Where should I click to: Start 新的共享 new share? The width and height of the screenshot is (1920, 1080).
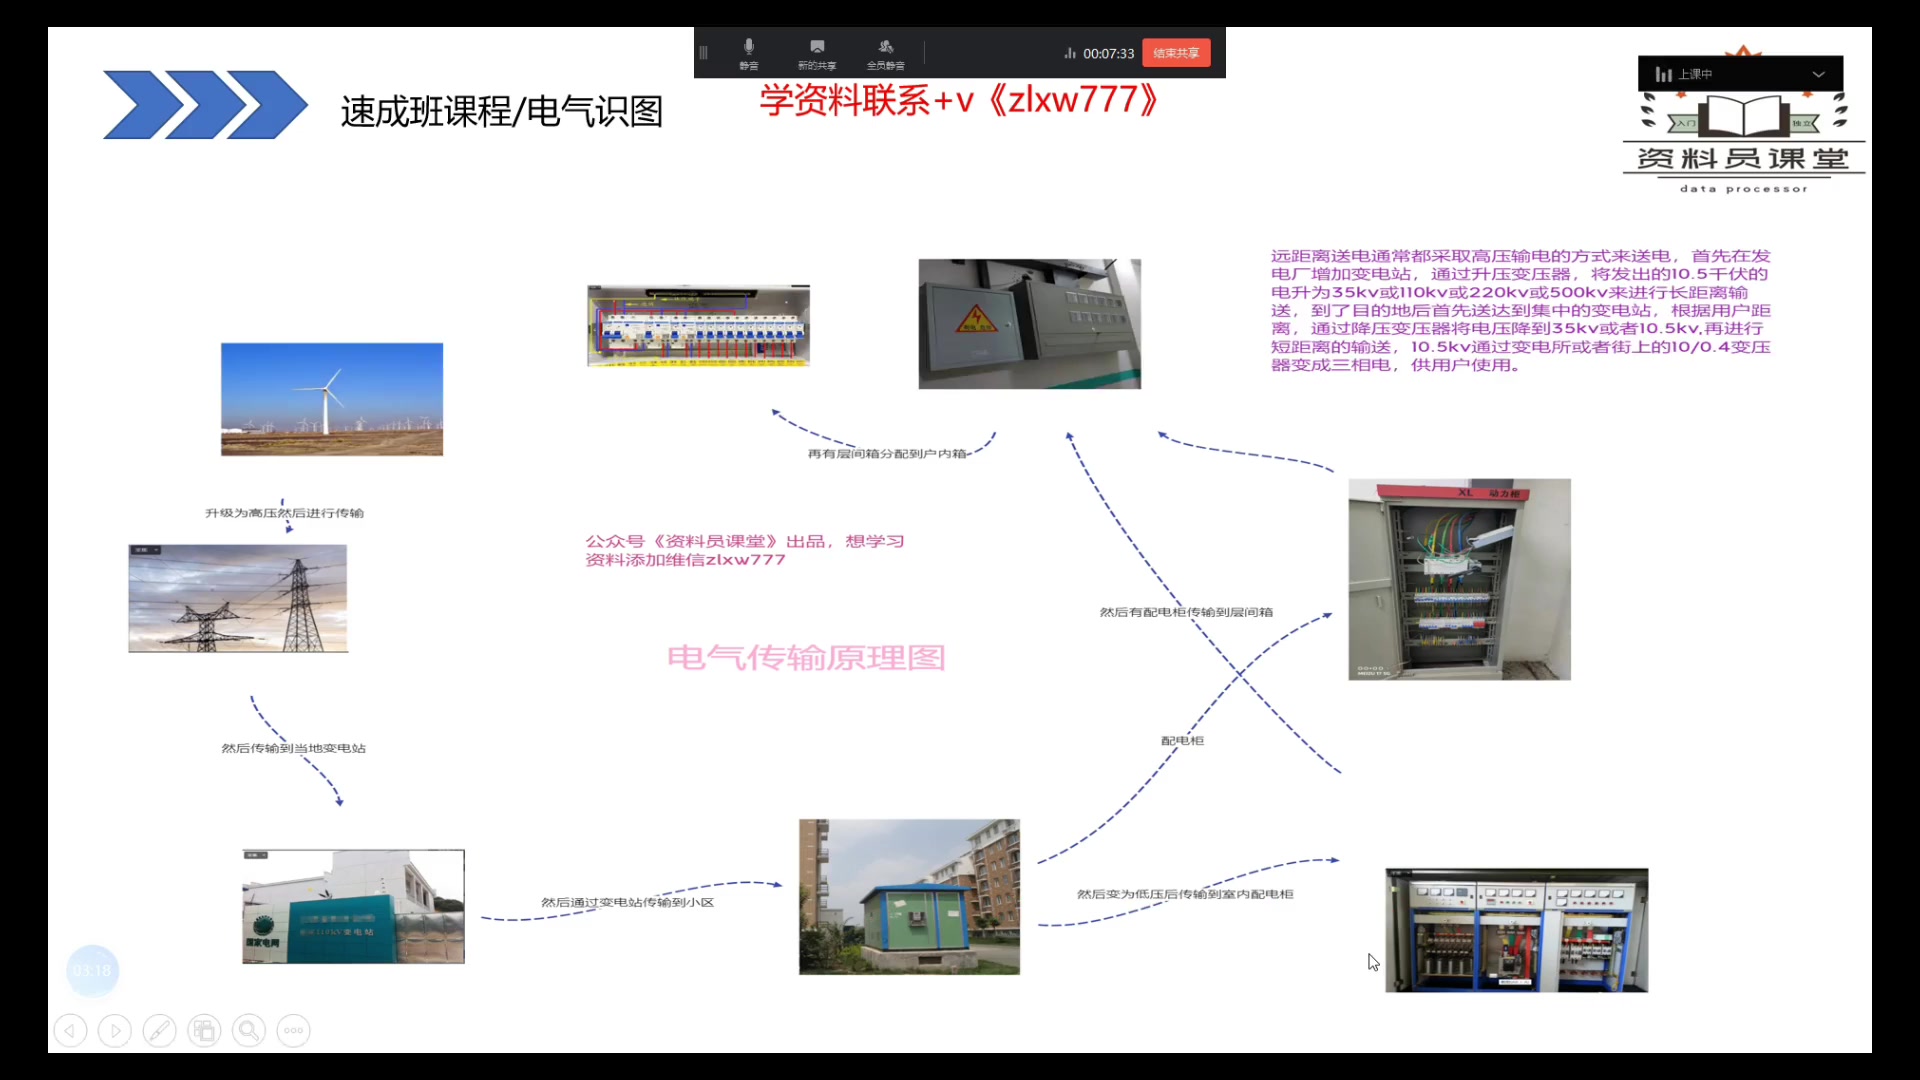817,53
